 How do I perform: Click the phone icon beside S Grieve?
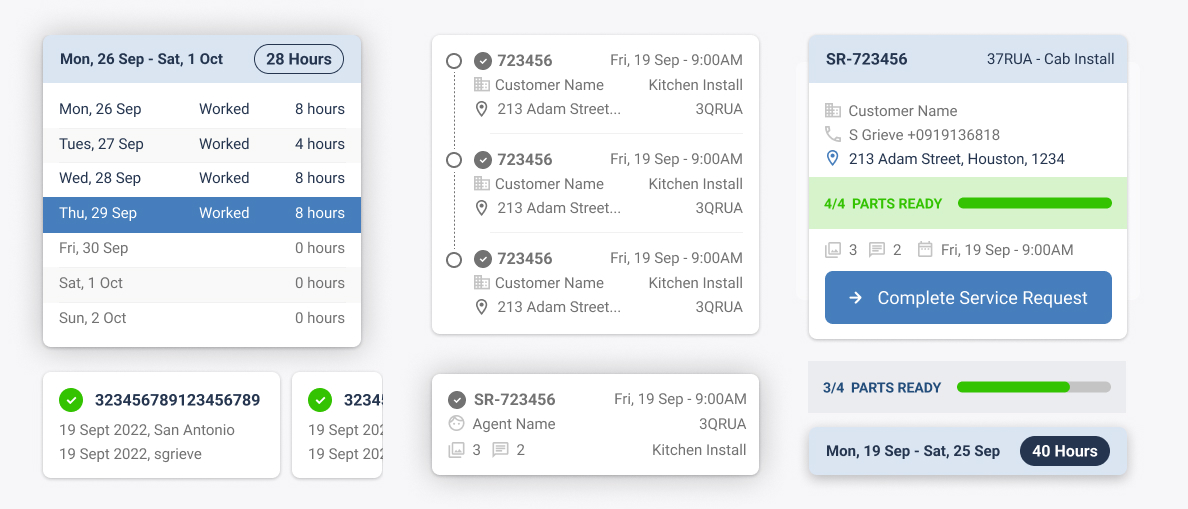pos(832,134)
